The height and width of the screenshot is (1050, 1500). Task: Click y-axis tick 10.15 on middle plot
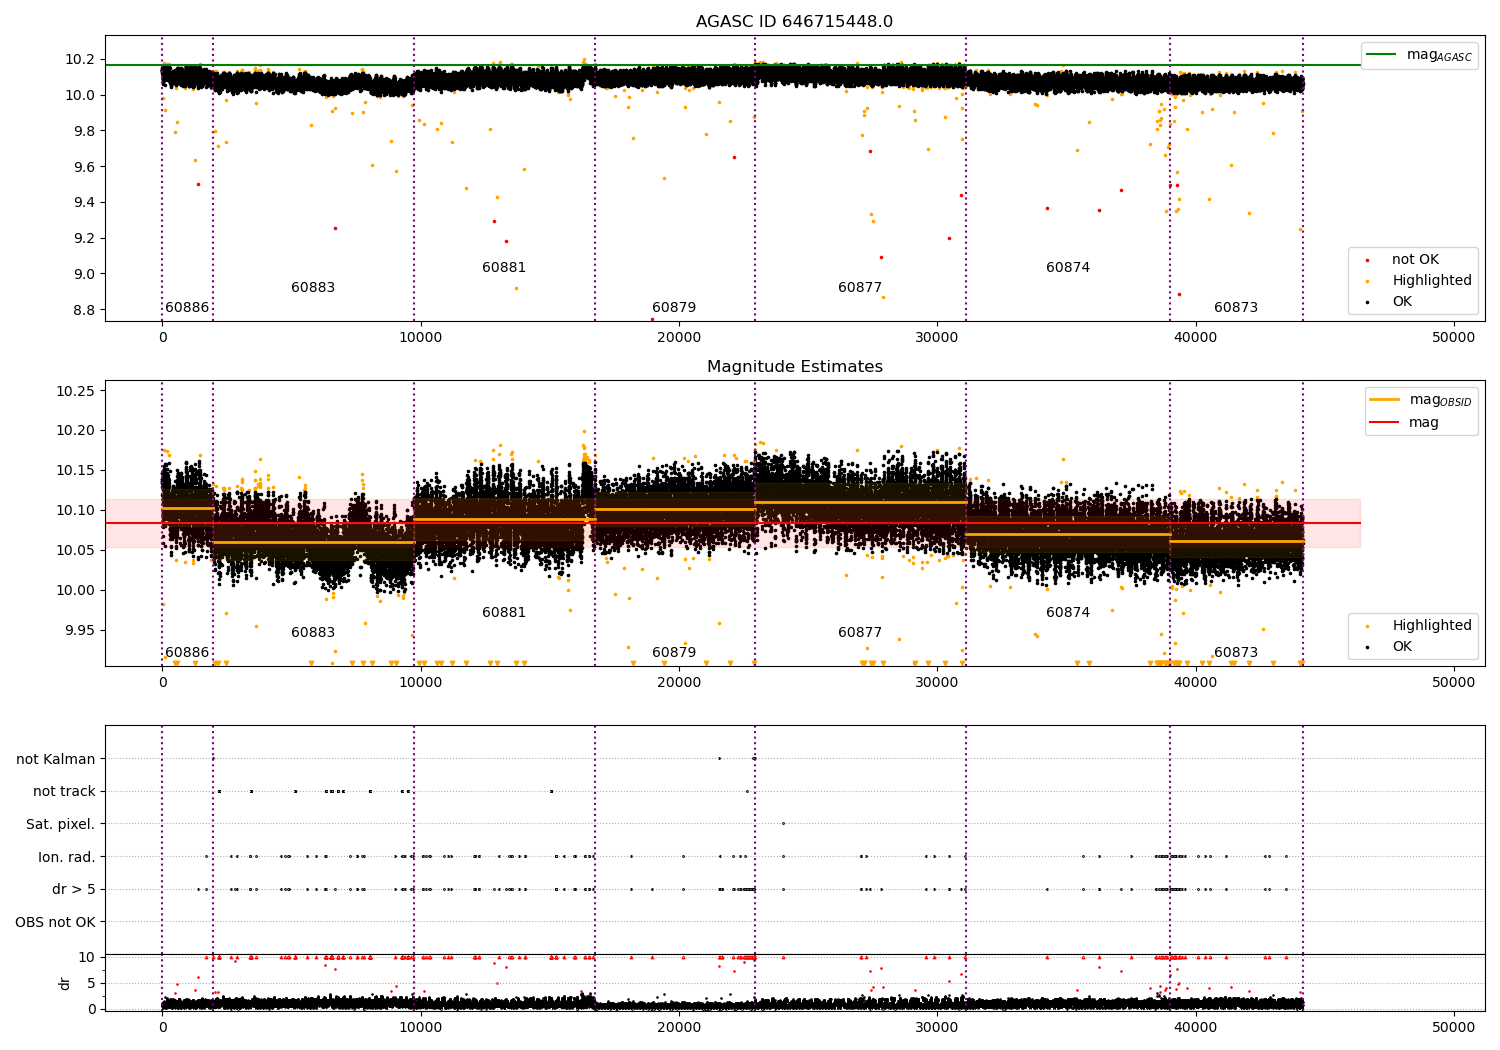coord(76,471)
